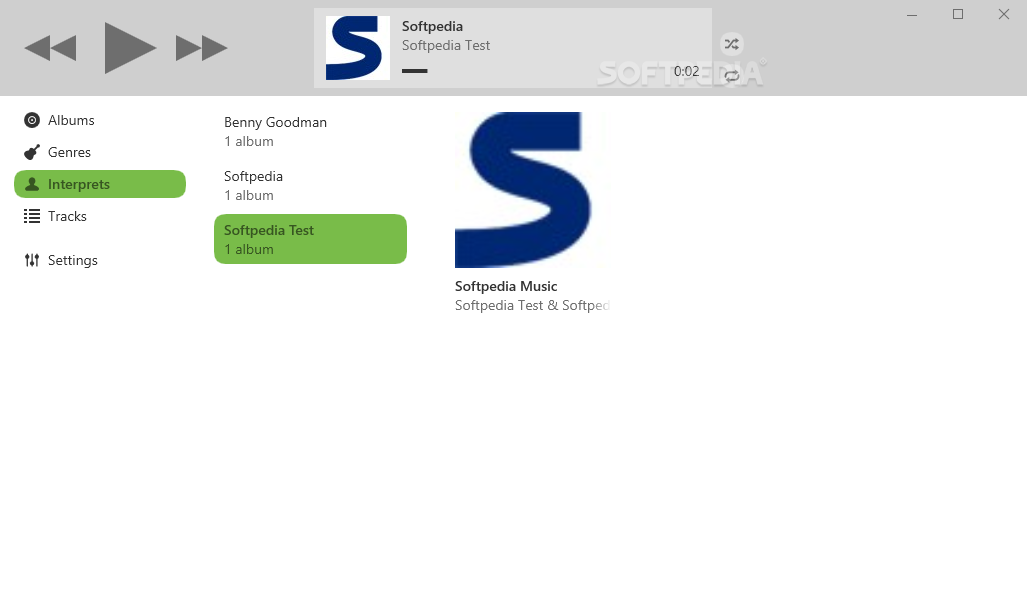Select the Interprets section
The width and height of the screenshot is (1027, 600).
click(x=100, y=184)
